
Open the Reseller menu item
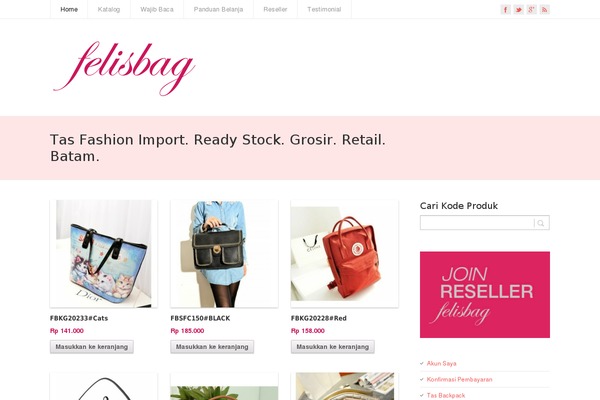(275, 9)
